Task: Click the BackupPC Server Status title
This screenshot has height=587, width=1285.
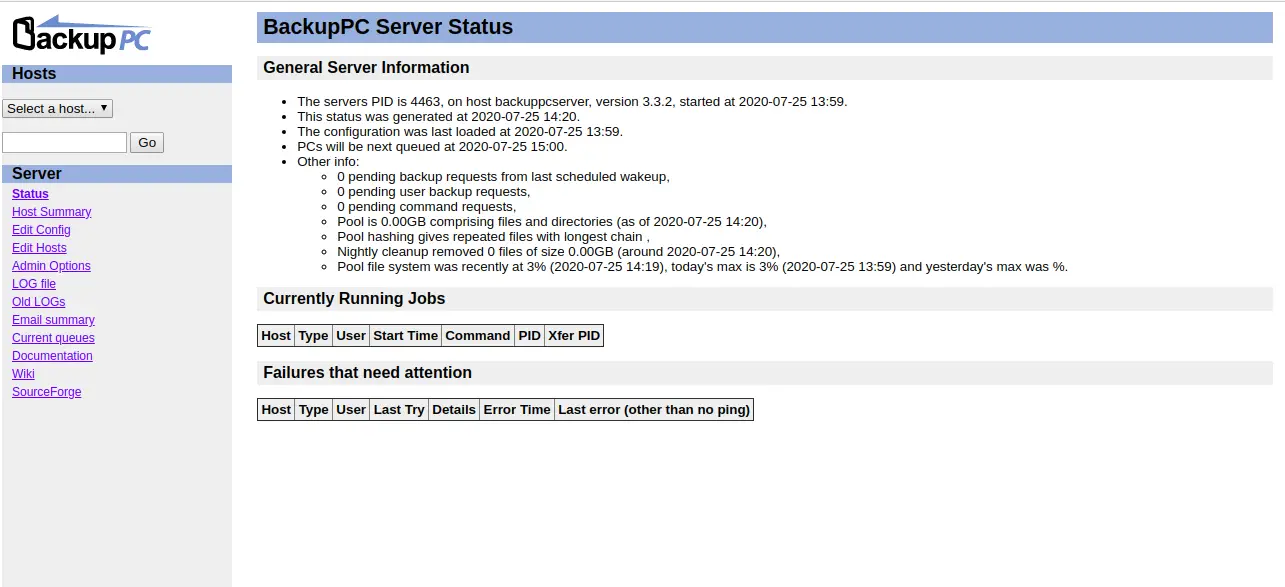Action: (765, 27)
